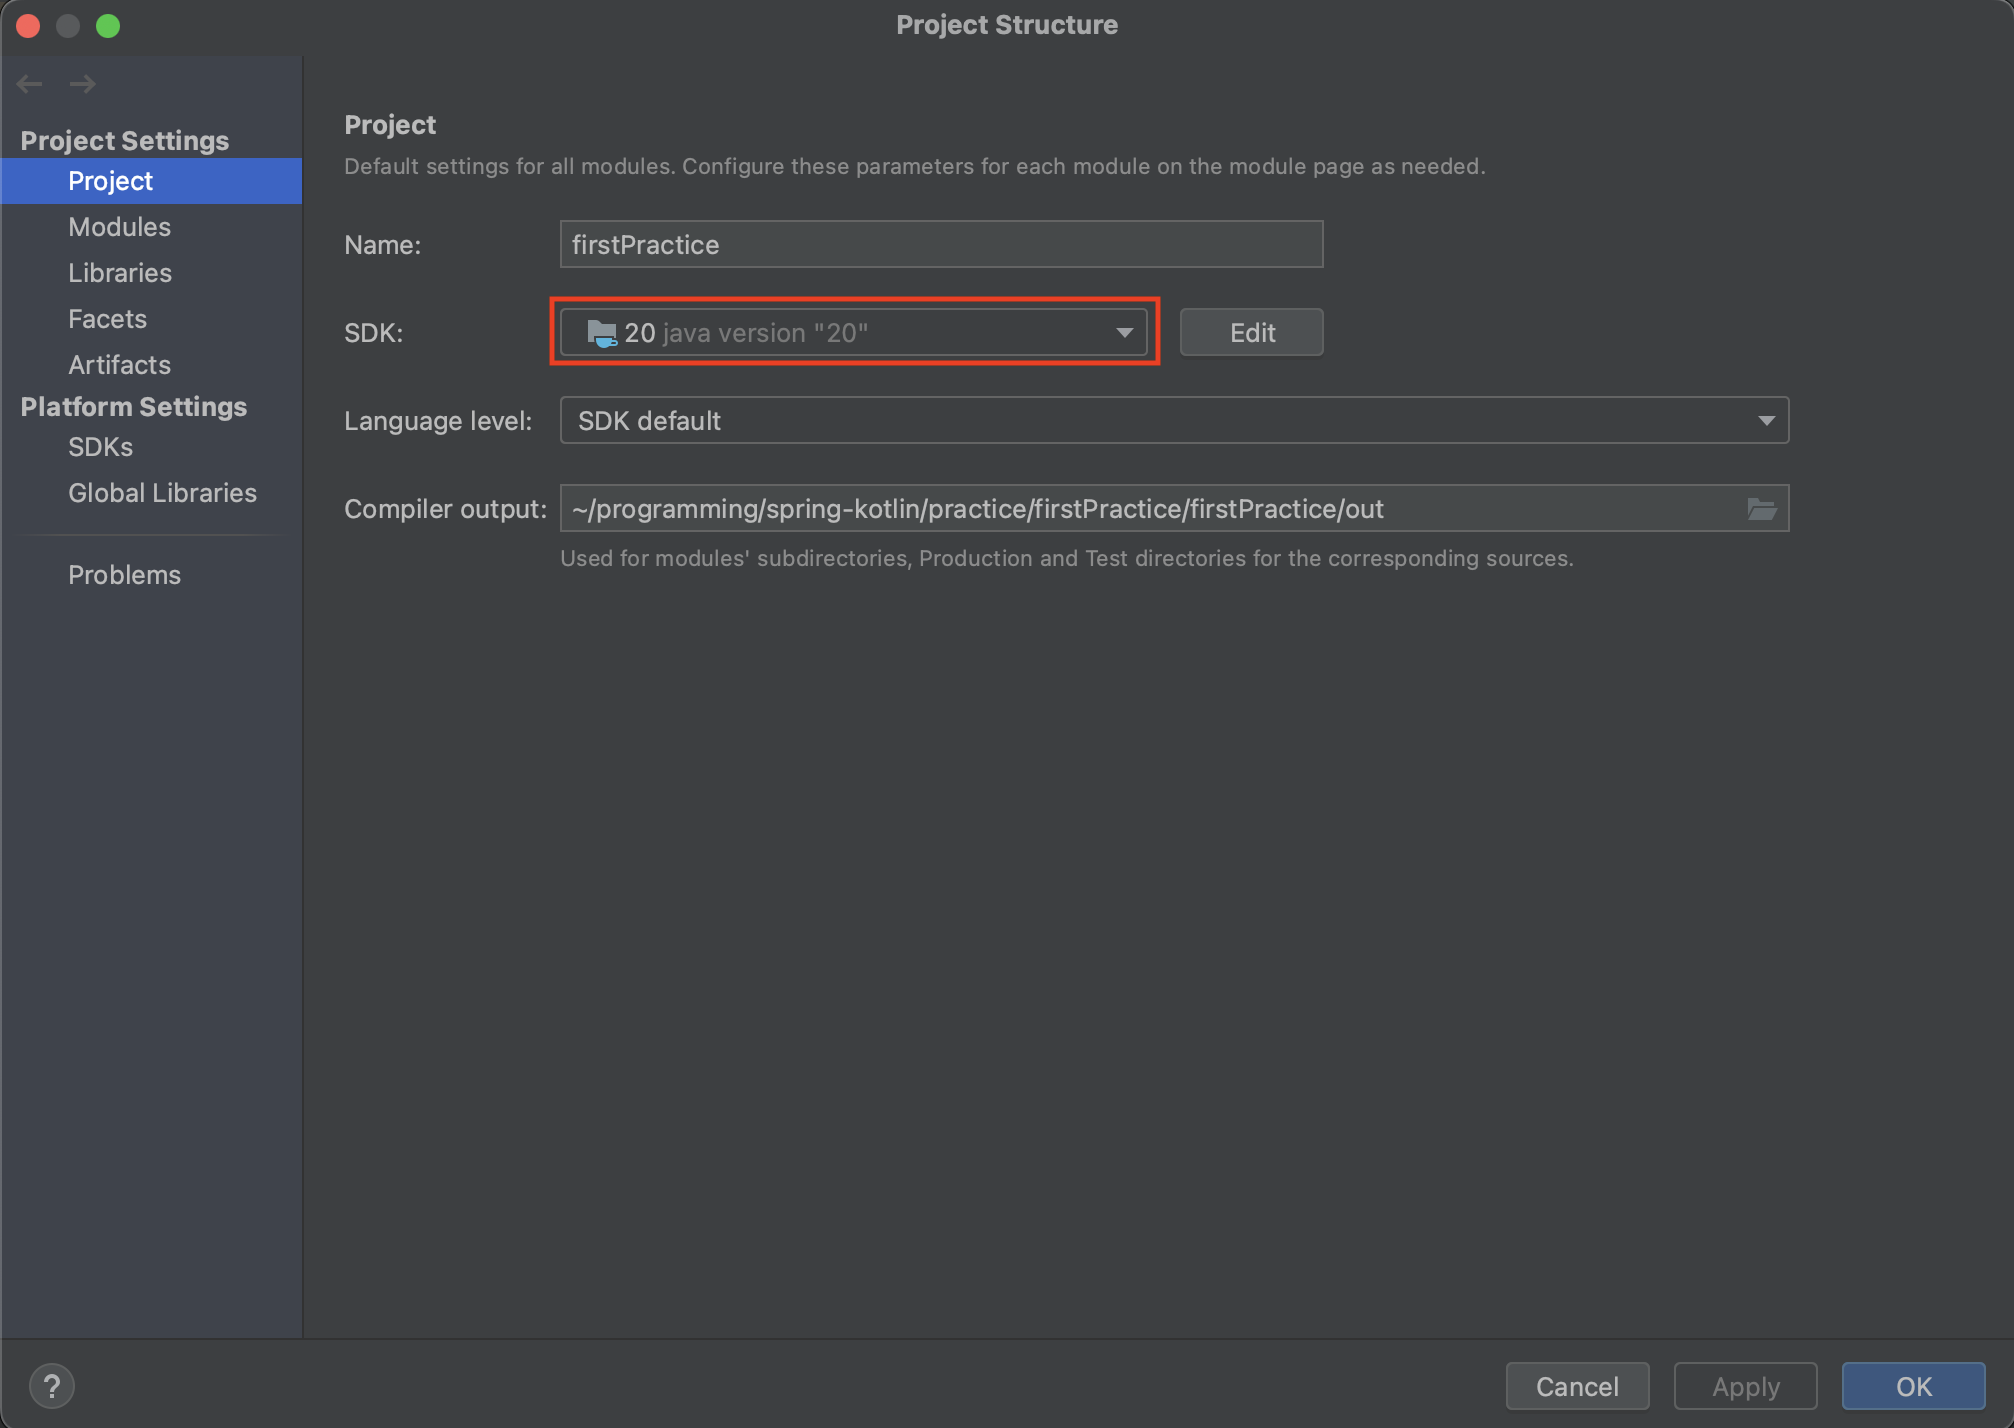The image size is (2014, 1428).
Task: Confirm with the OK button
Action: (1912, 1386)
